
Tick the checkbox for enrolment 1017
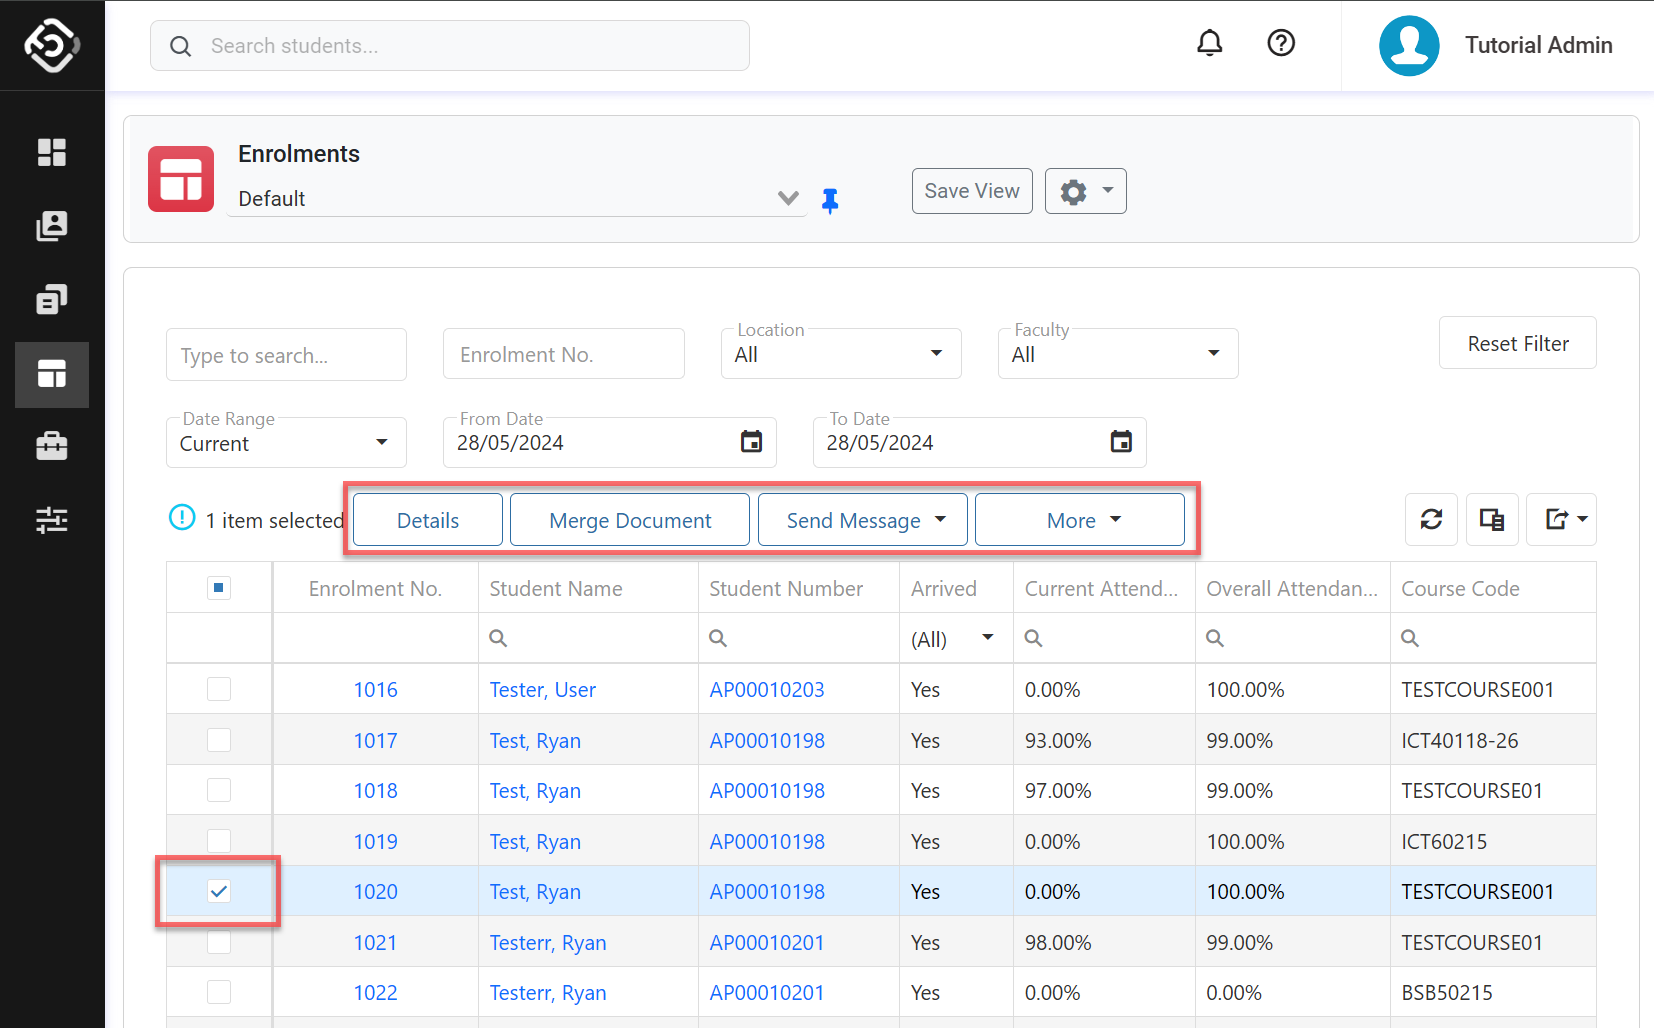point(219,740)
